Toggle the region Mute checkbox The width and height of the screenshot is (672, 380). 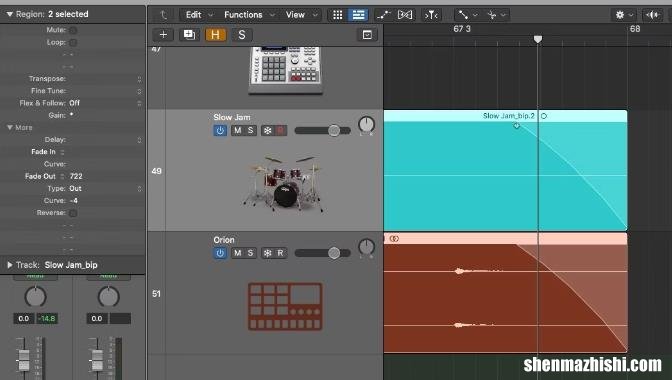tap(73, 30)
